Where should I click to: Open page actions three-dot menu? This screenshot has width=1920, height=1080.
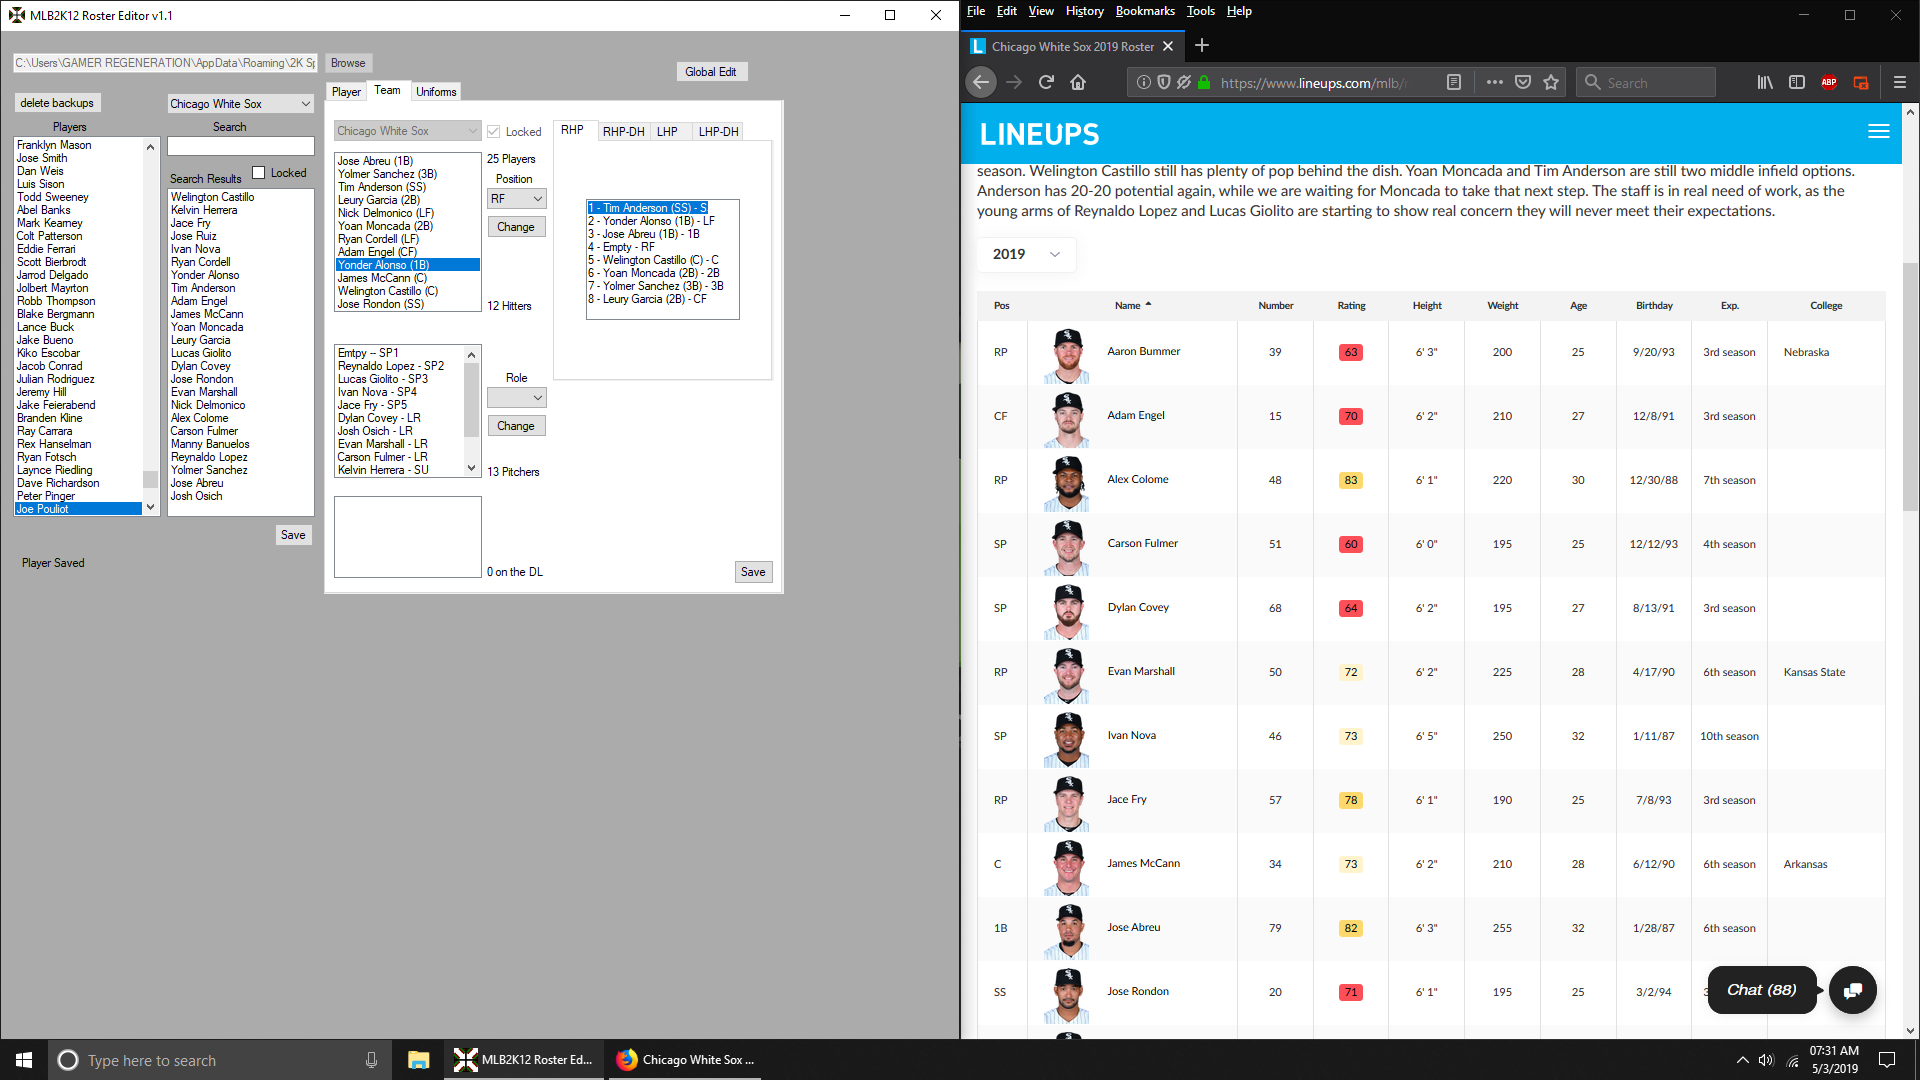pyautogui.click(x=1494, y=83)
